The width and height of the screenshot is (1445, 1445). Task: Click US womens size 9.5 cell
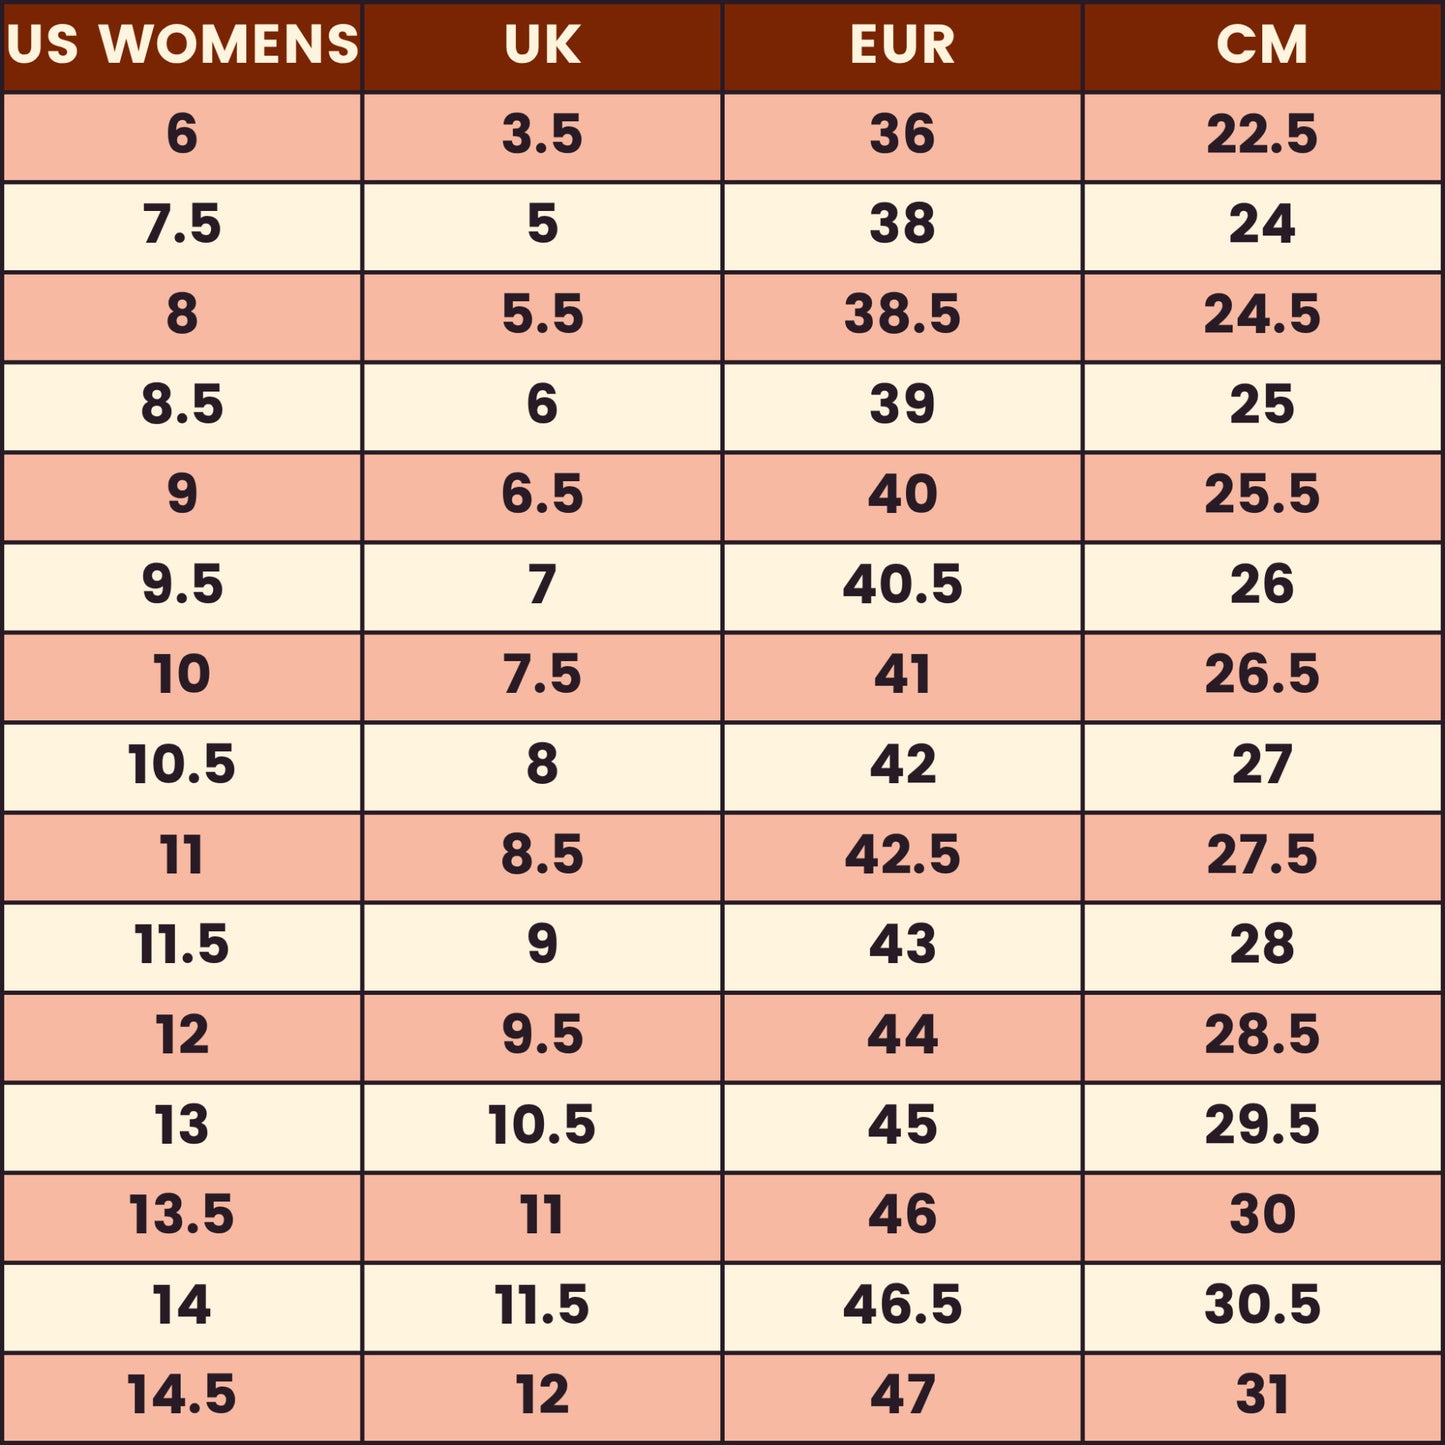182,585
